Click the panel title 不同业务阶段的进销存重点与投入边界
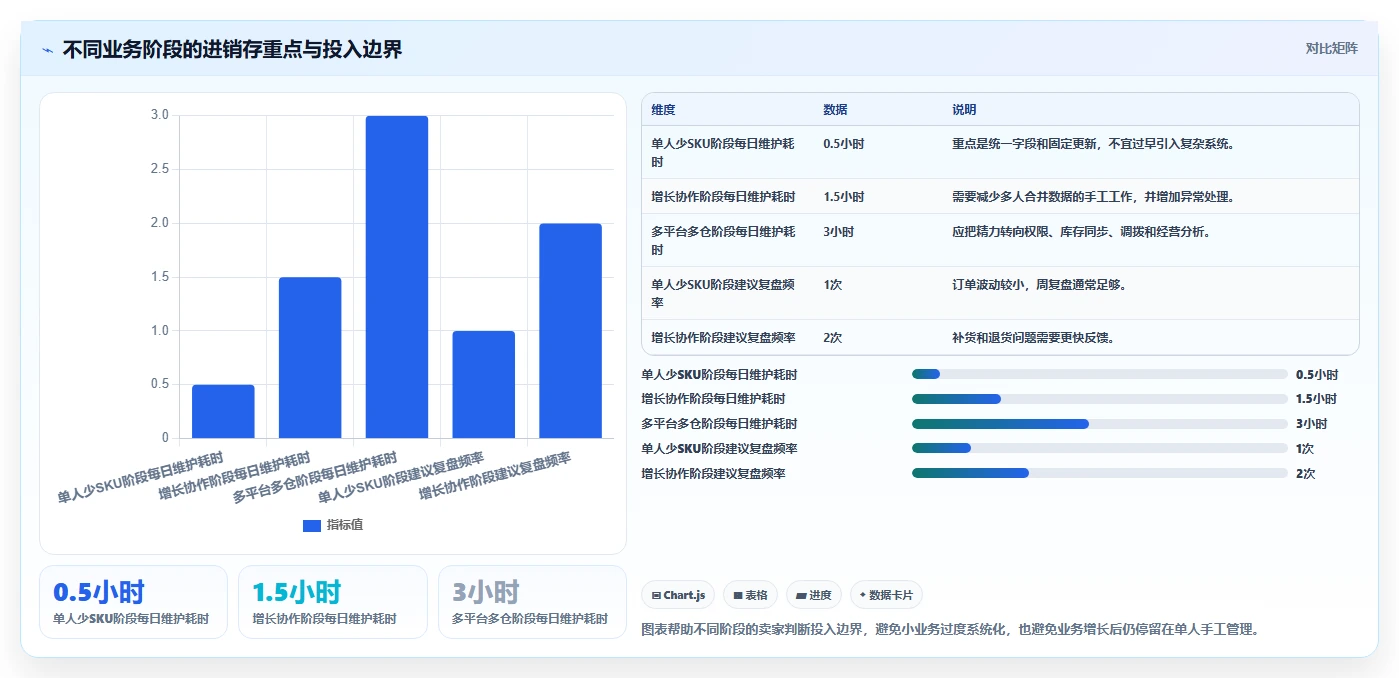 (x=232, y=49)
